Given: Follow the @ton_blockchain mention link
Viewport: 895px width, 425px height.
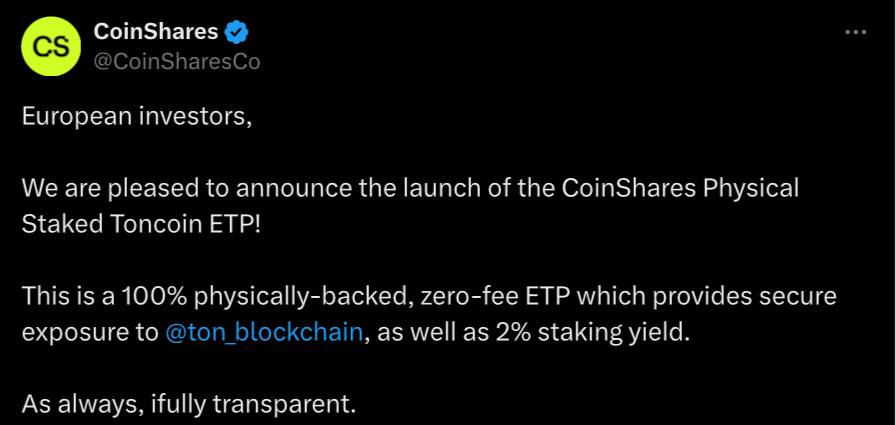Looking at the screenshot, I should pyautogui.click(x=263, y=333).
